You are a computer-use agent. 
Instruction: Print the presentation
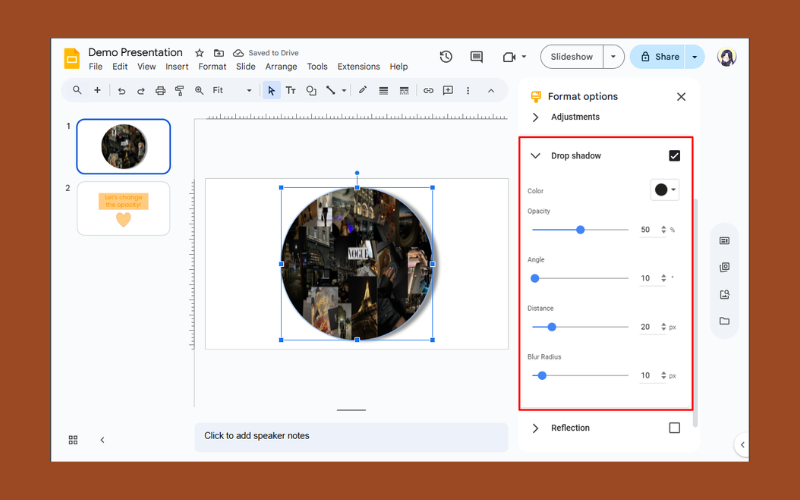tap(160, 91)
